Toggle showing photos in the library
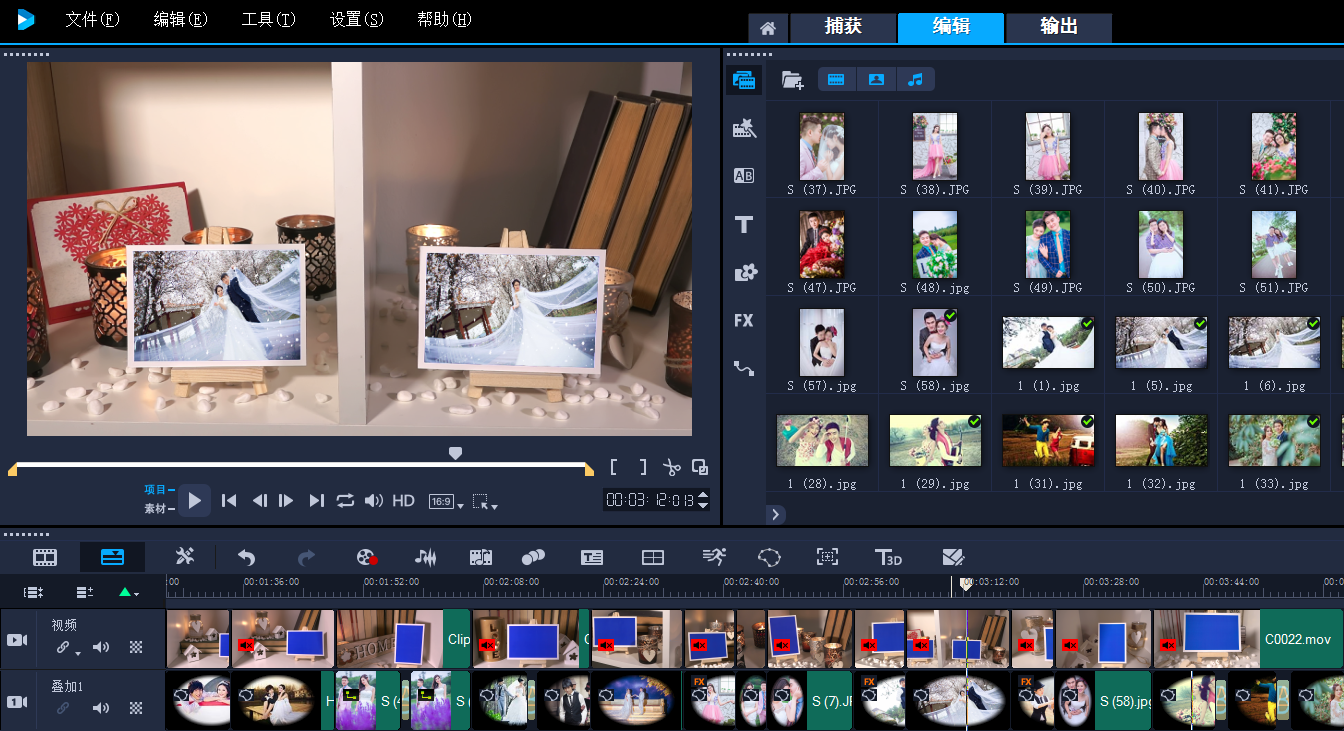Viewport: 1344px width, 731px height. [x=876, y=79]
